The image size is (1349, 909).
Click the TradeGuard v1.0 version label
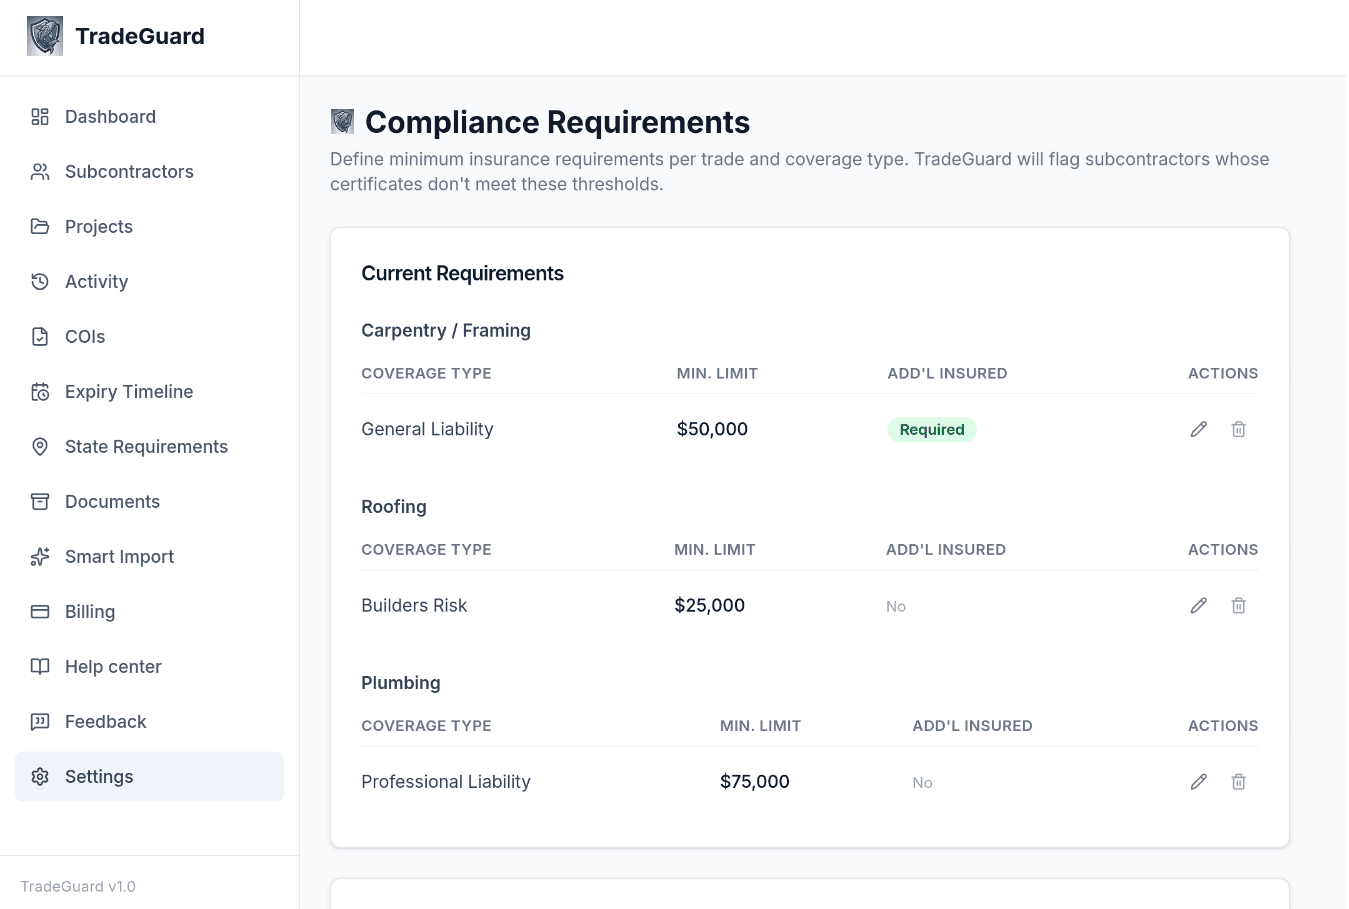tap(78, 887)
